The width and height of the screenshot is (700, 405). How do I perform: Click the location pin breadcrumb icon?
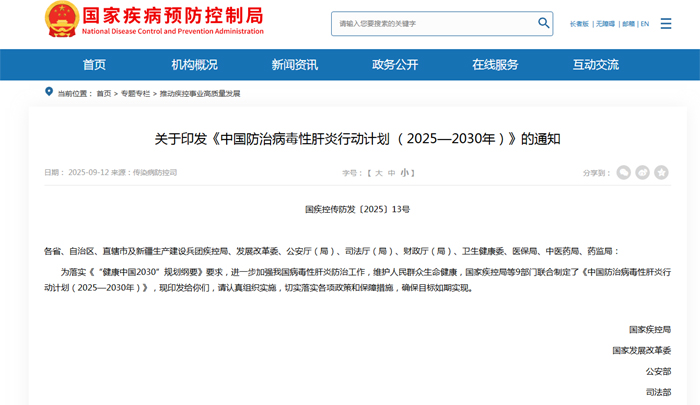point(49,92)
